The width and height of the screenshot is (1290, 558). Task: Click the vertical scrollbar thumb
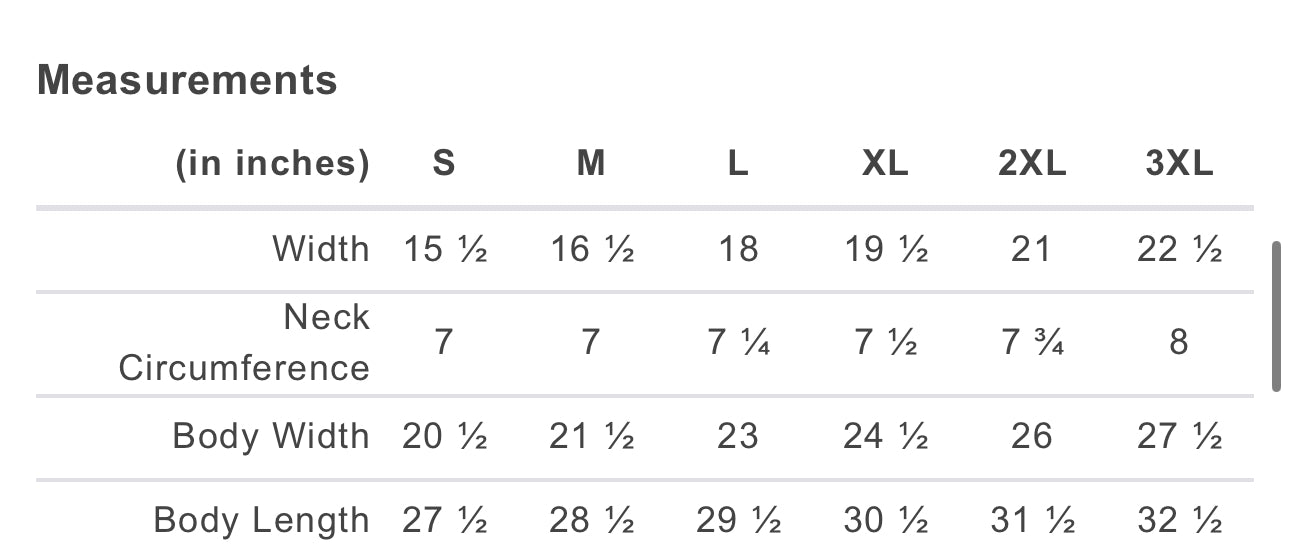click(x=1276, y=316)
